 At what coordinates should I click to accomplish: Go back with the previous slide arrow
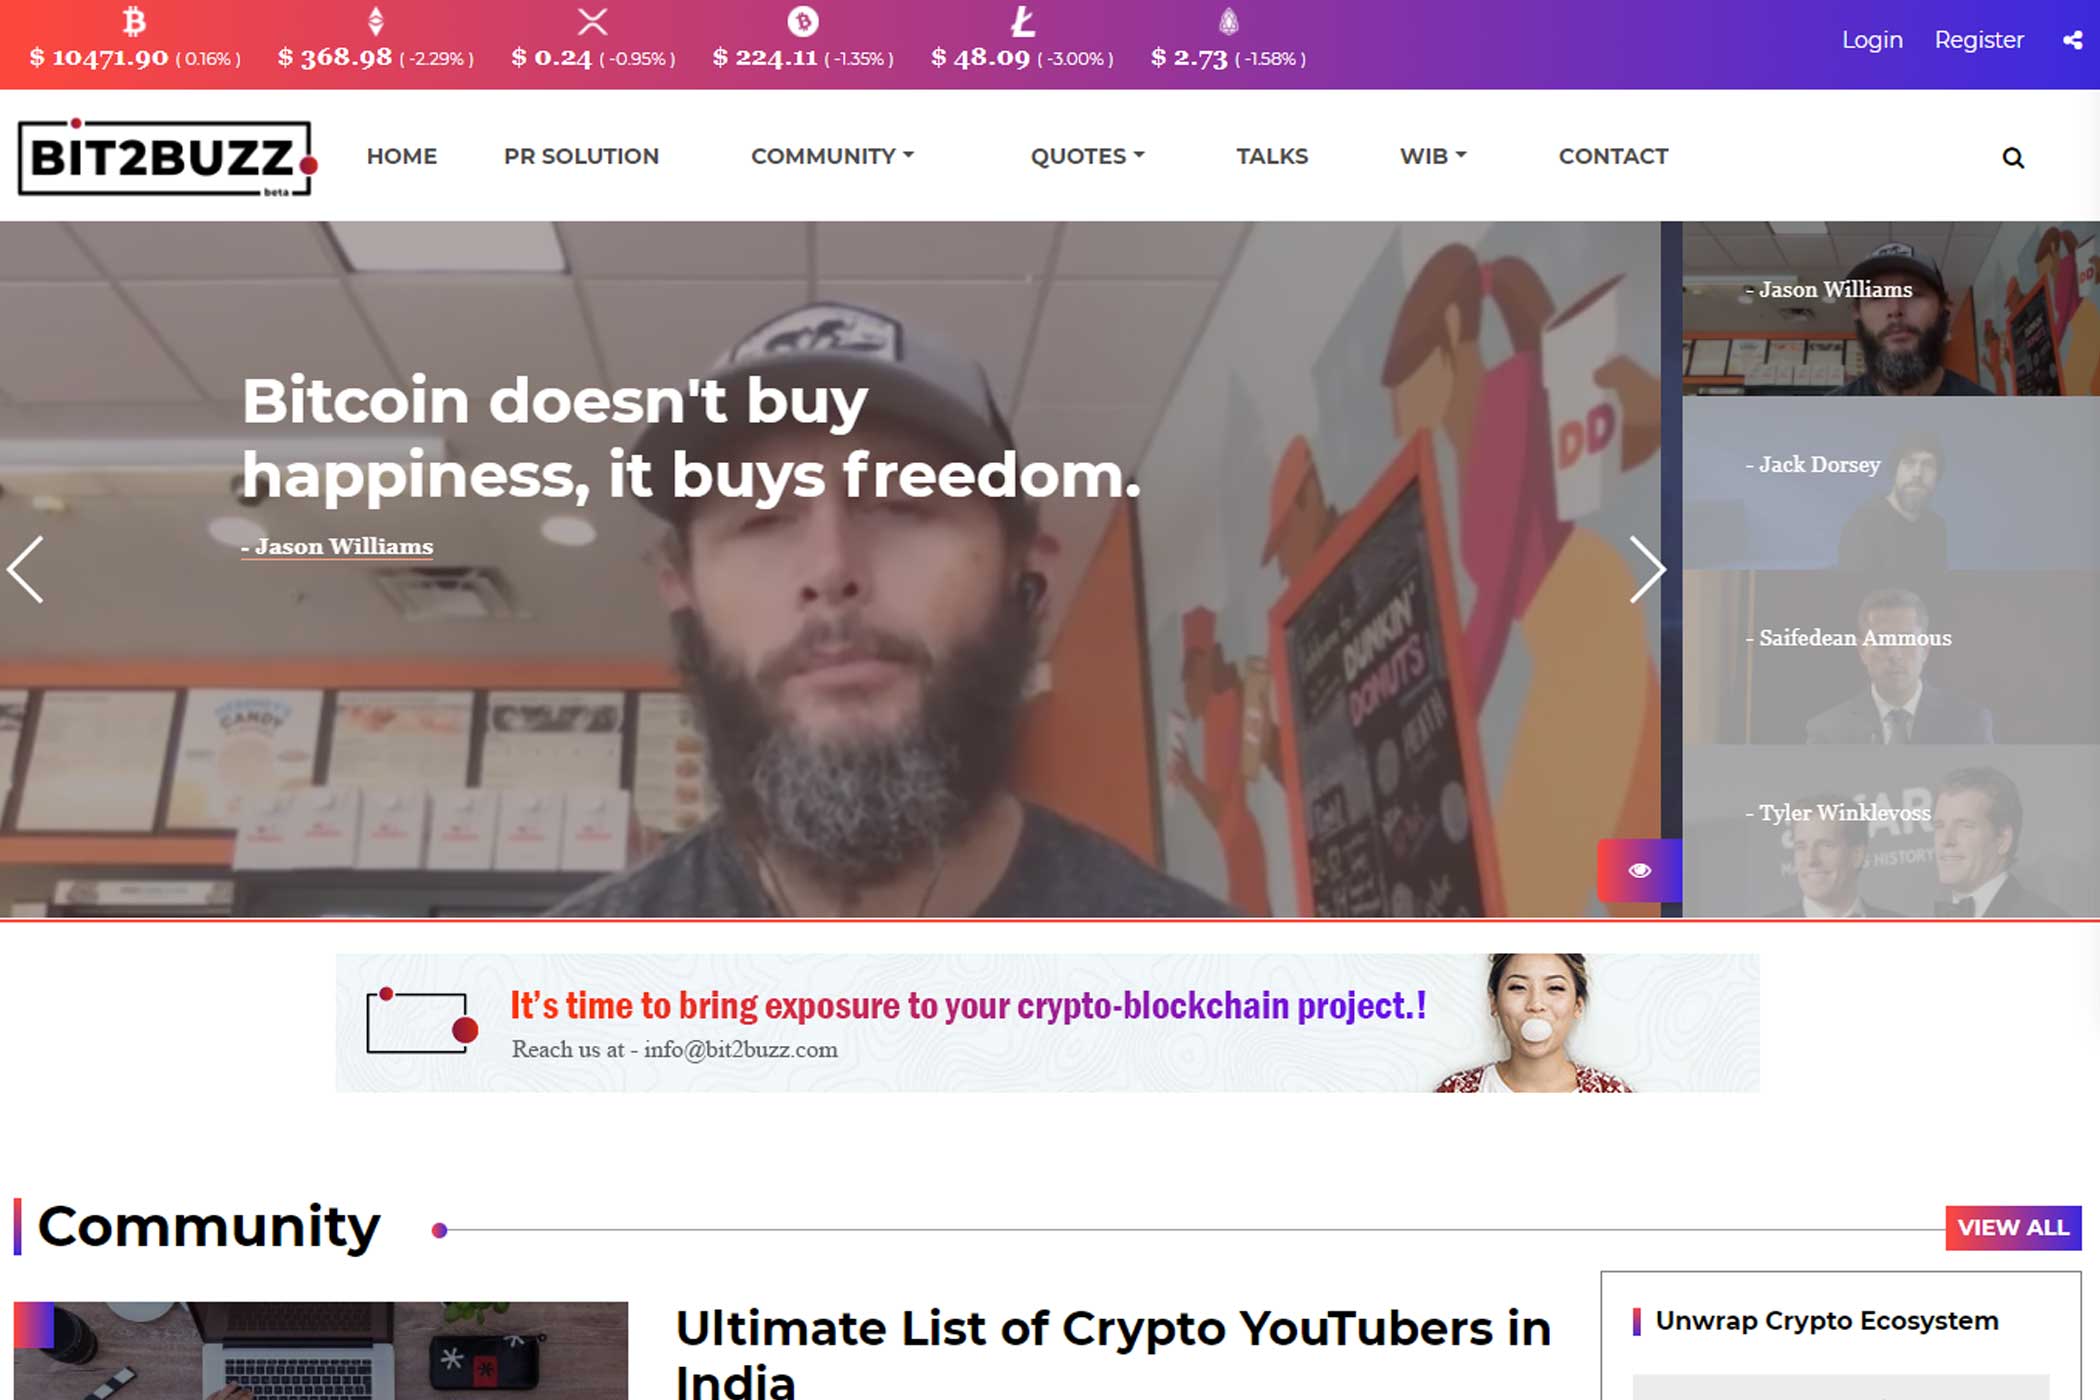point(26,569)
